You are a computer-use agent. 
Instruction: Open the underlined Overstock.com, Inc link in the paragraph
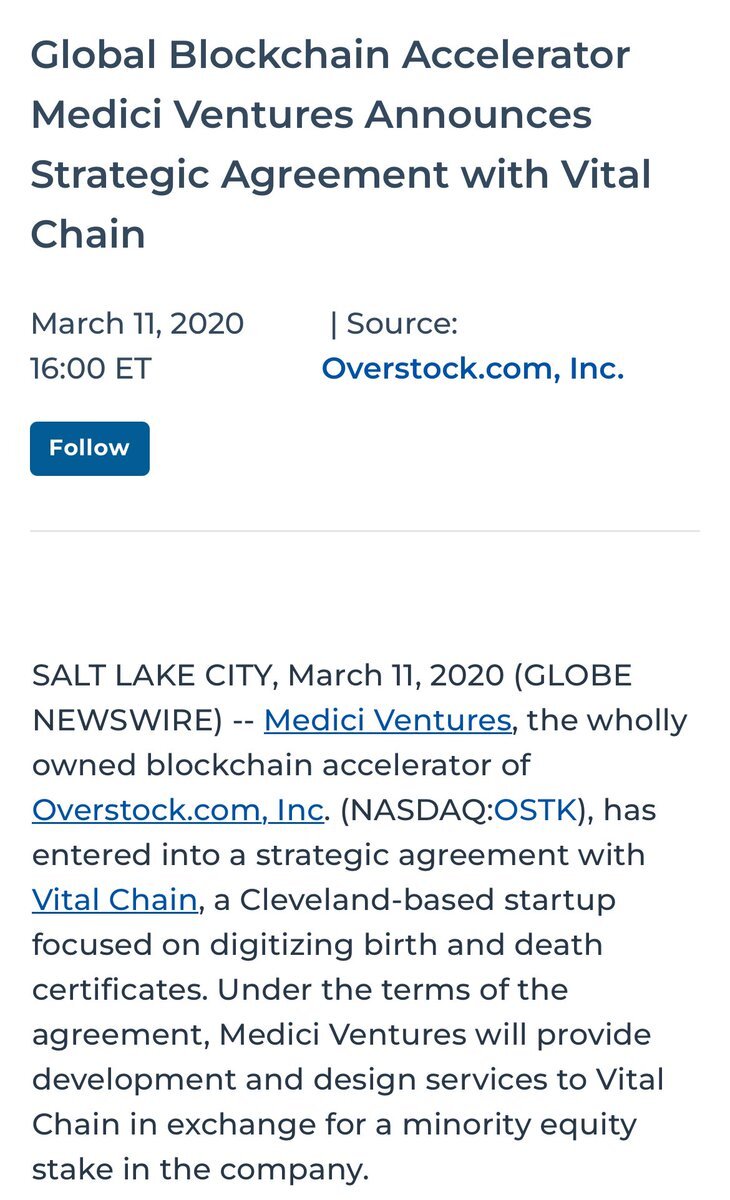pyautogui.click(x=178, y=810)
